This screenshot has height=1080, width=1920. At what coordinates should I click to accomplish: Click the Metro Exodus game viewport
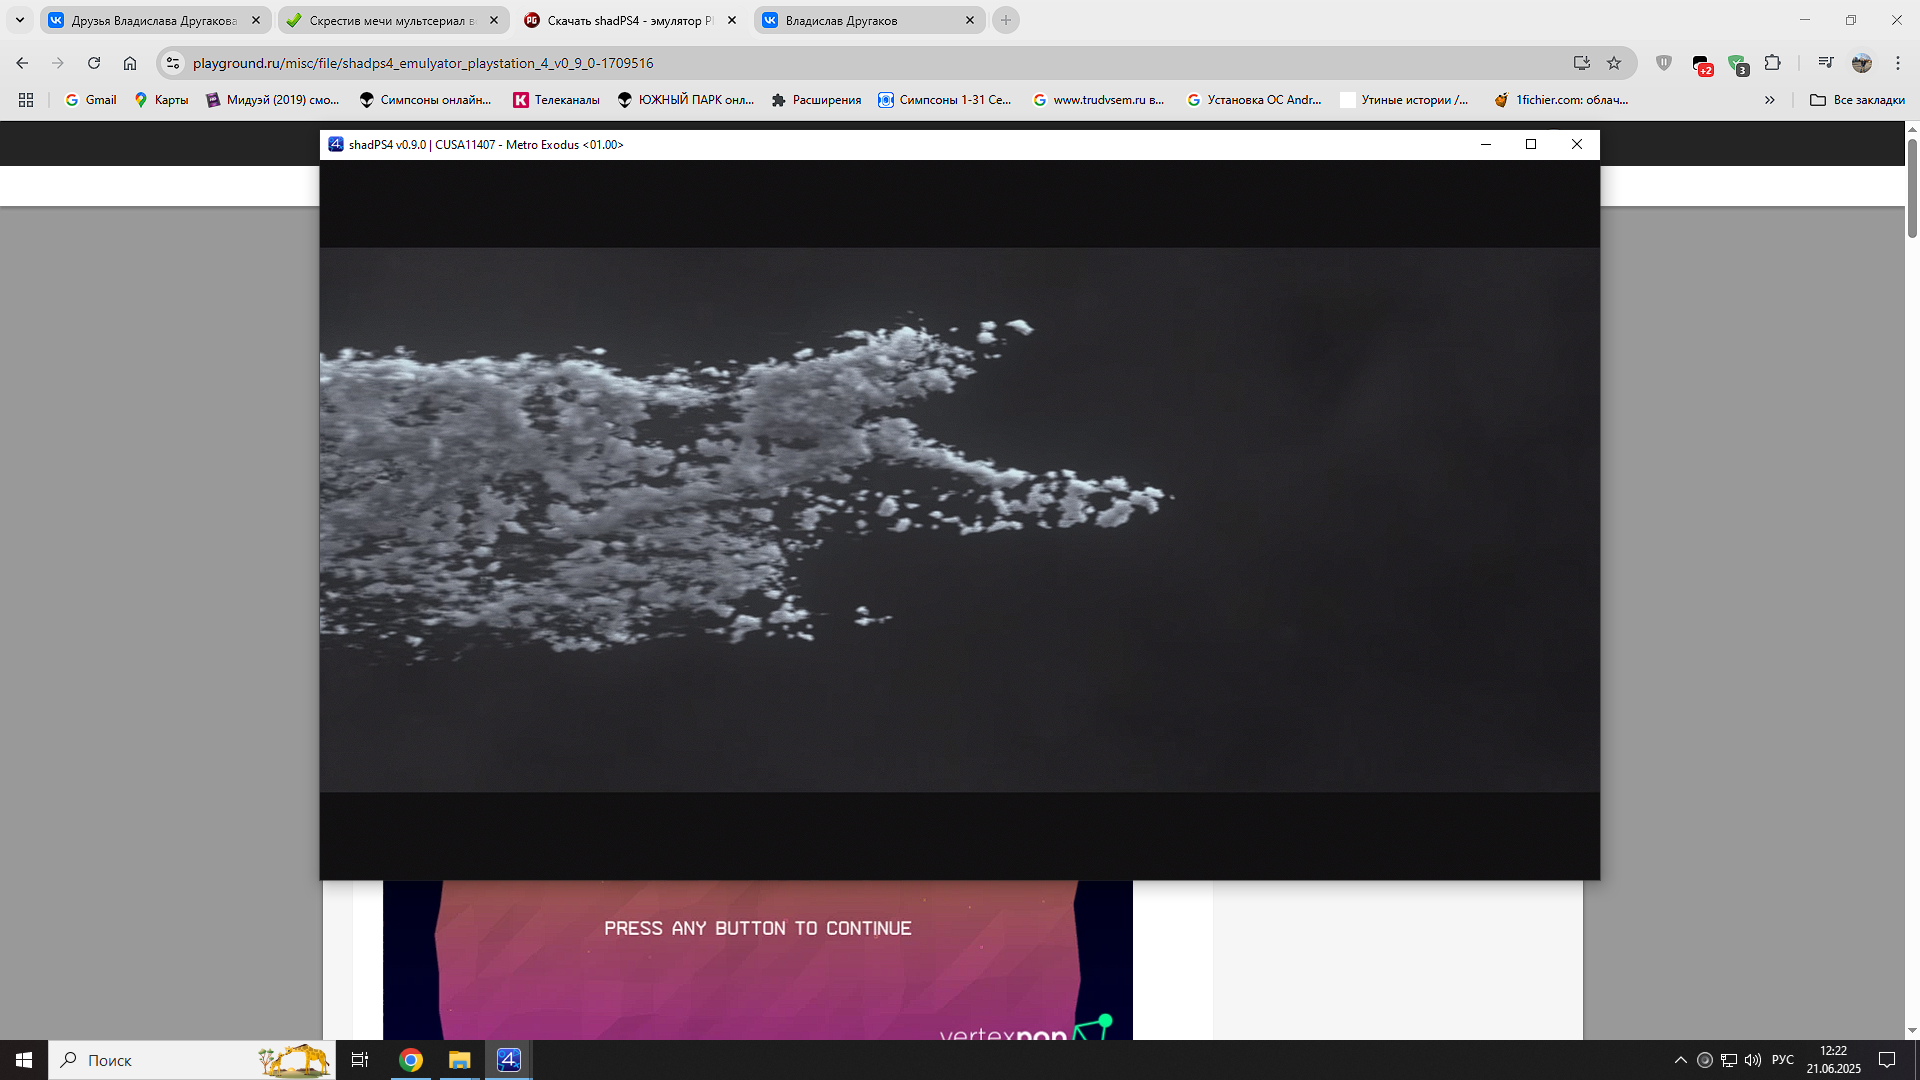point(960,520)
